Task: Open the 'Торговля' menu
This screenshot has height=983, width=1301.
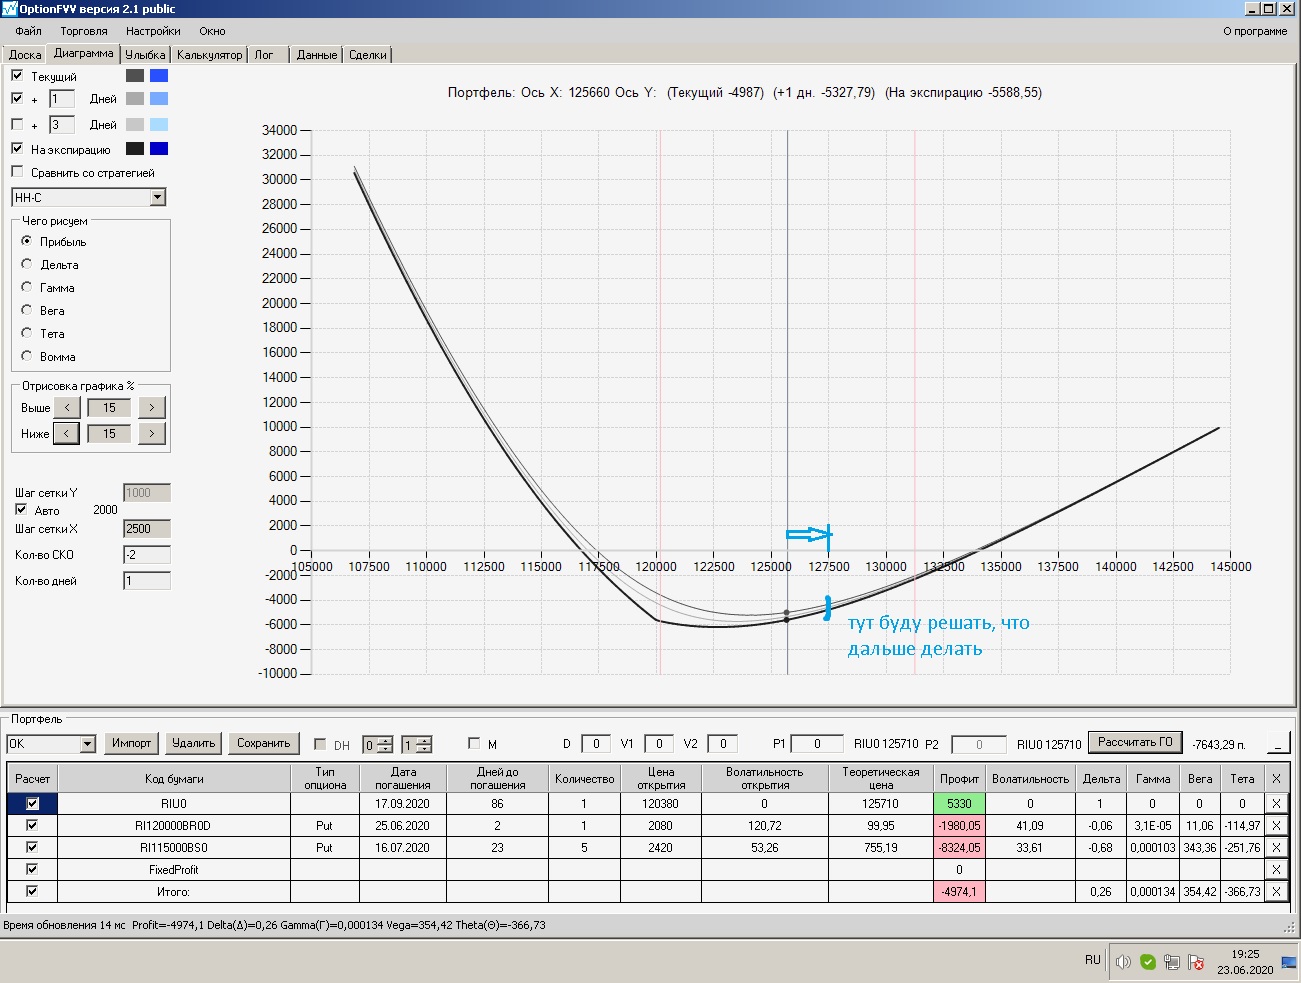Action: [x=84, y=31]
